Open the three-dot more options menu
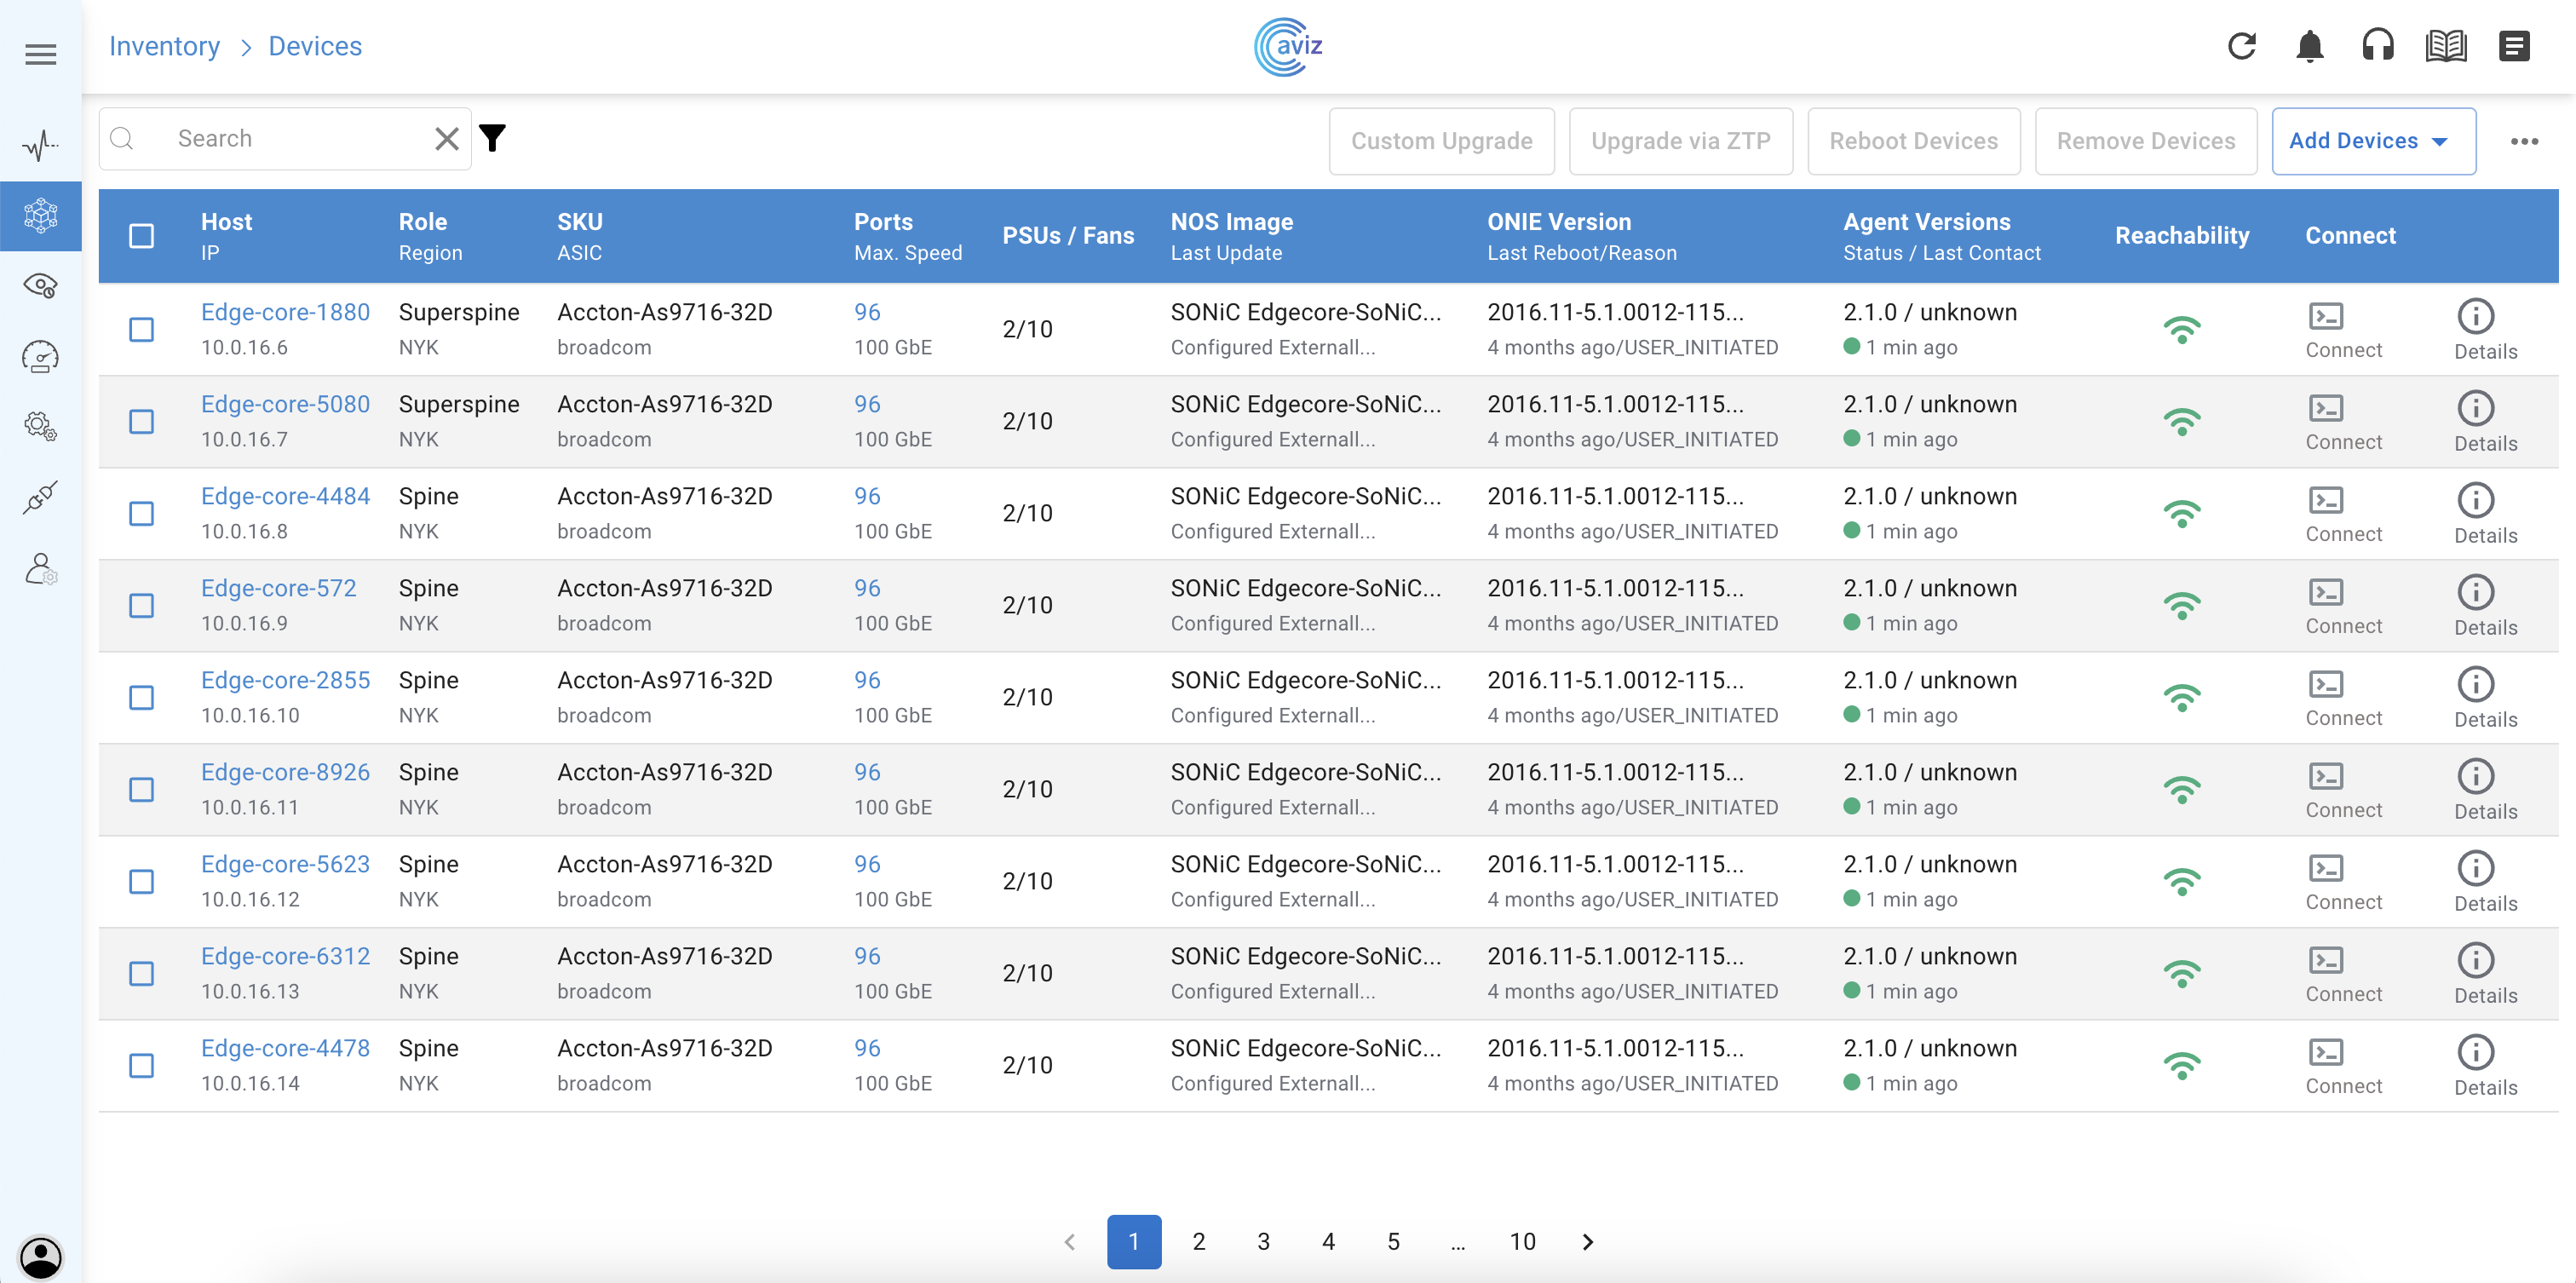The width and height of the screenshot is (2576, 1283). (2523, 141)
